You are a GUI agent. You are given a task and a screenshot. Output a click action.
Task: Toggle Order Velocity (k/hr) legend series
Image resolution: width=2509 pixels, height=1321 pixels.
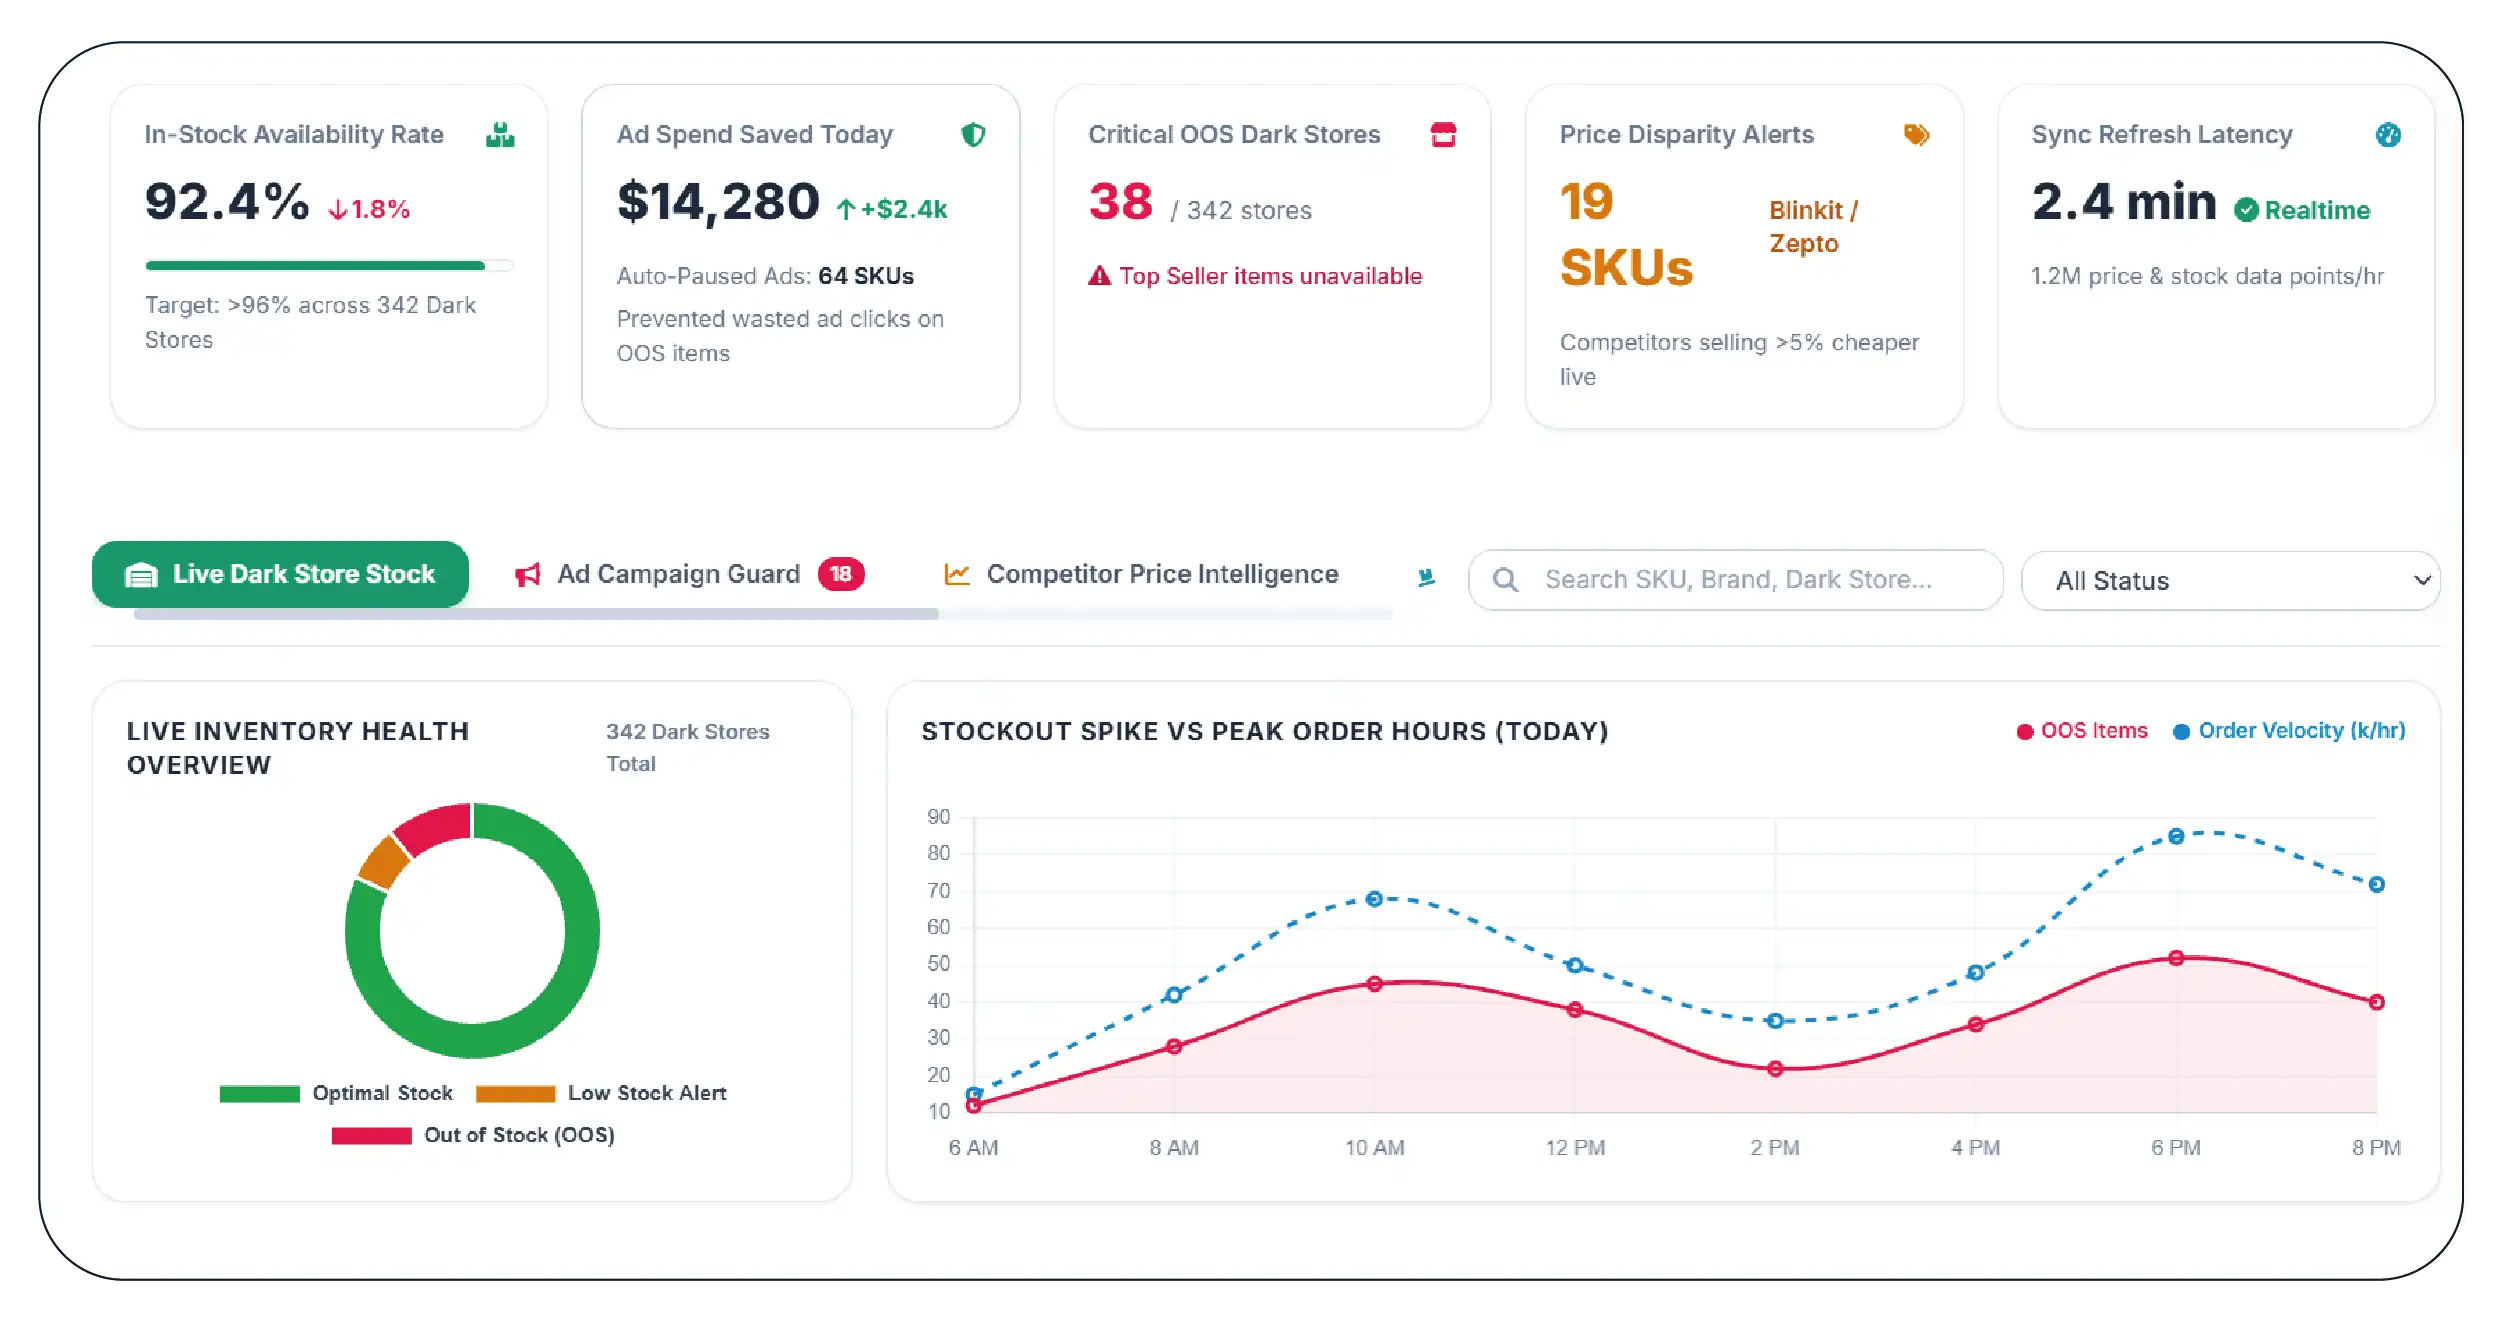pos(2289,731)
